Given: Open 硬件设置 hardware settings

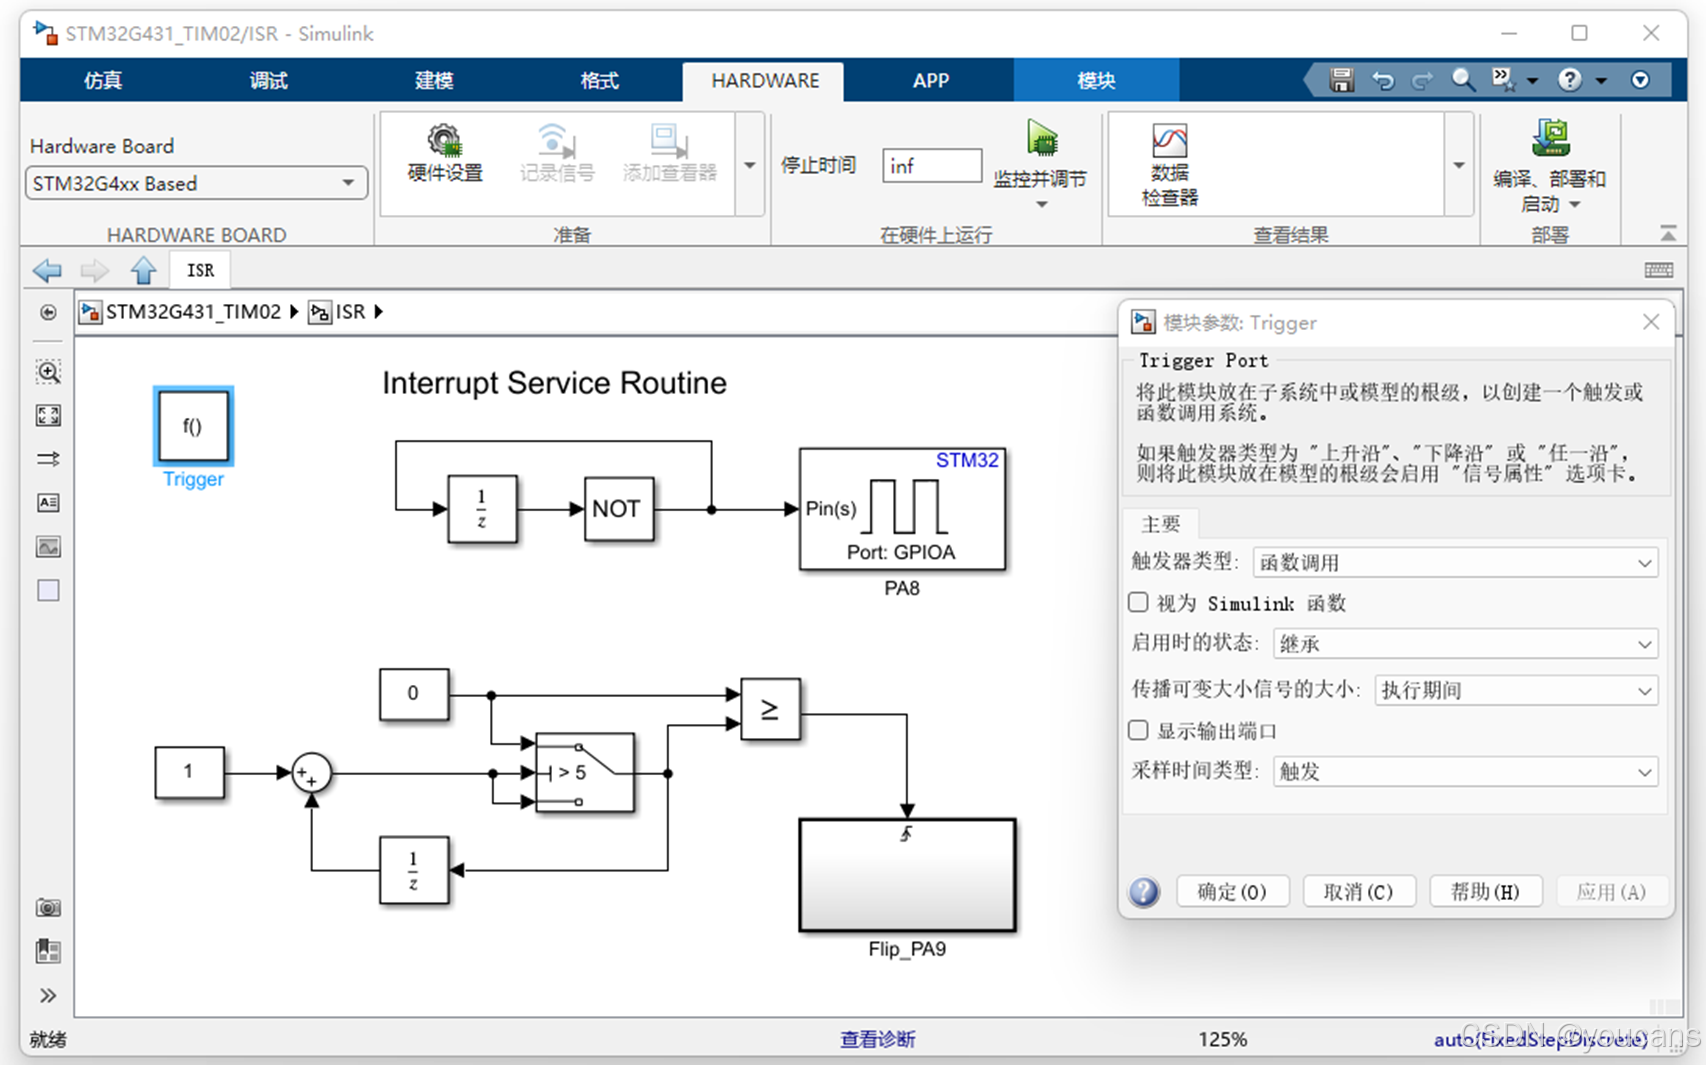Looking at the screenshot, I should click(445, 153).
